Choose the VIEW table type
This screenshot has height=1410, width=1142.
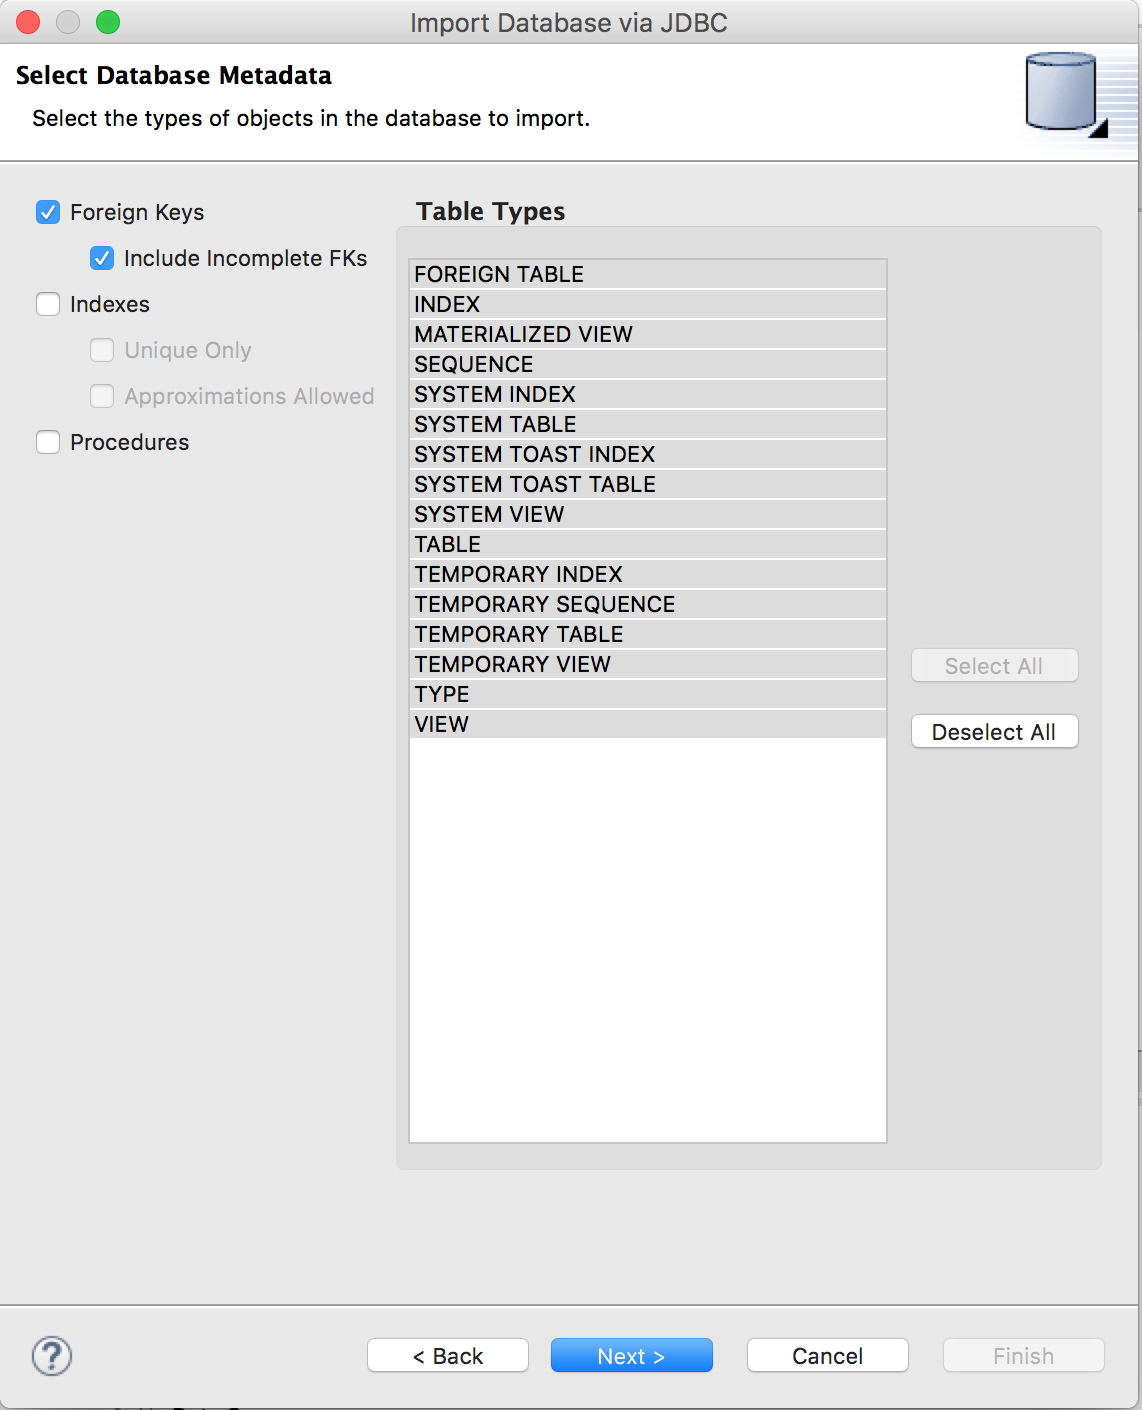[x=442, y=724]
